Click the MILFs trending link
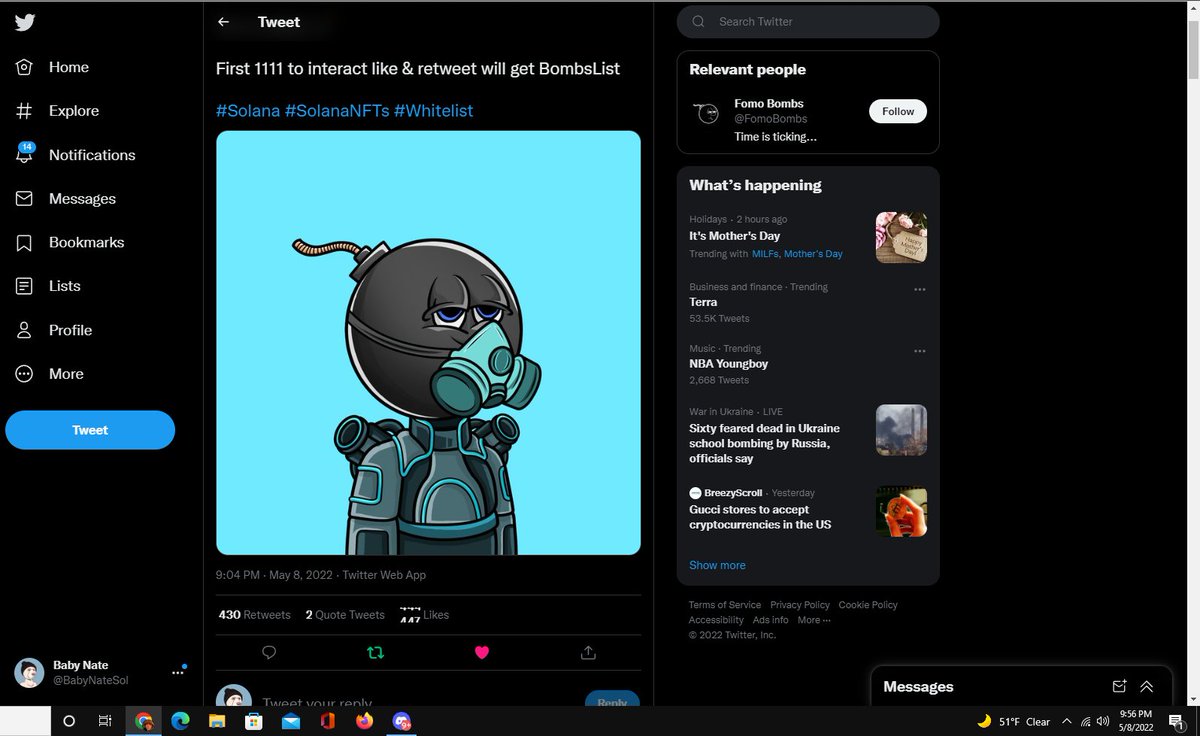 click(x=765, y=254)
